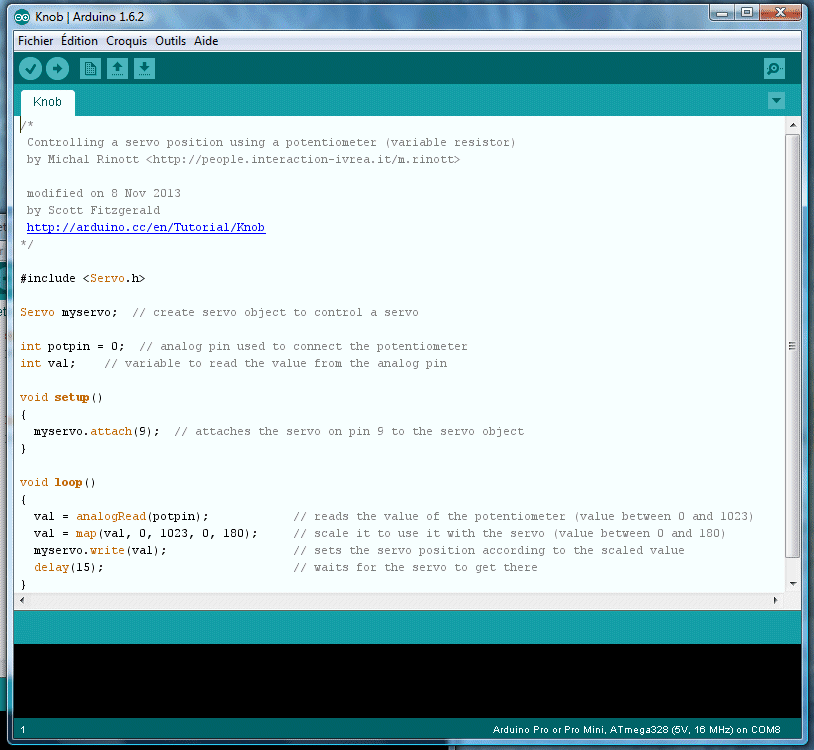
Task: Click the black console output area
Action: pyautogui.click(x=408, y=681)
